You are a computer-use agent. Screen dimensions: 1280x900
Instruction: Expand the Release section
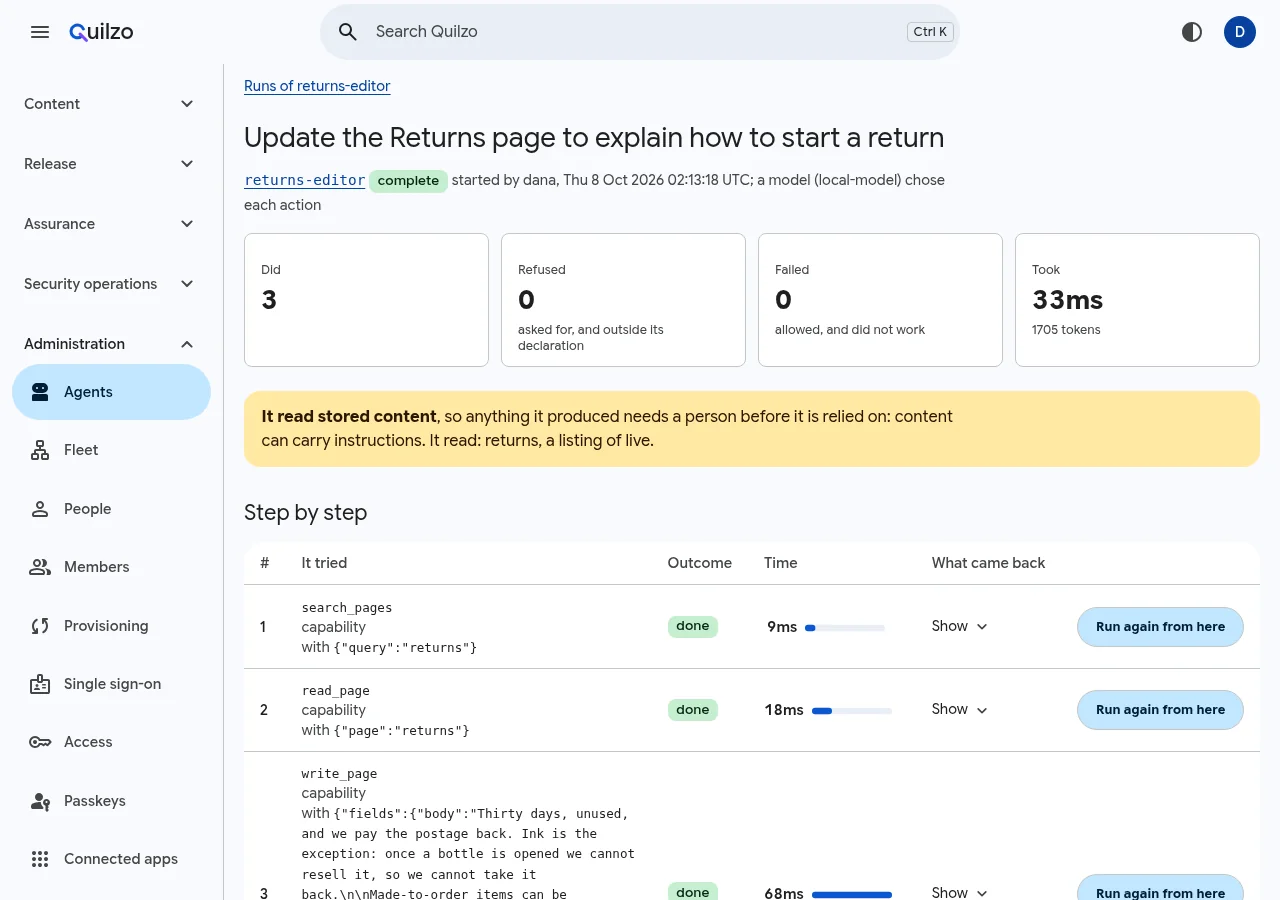(x=111, y=164)
